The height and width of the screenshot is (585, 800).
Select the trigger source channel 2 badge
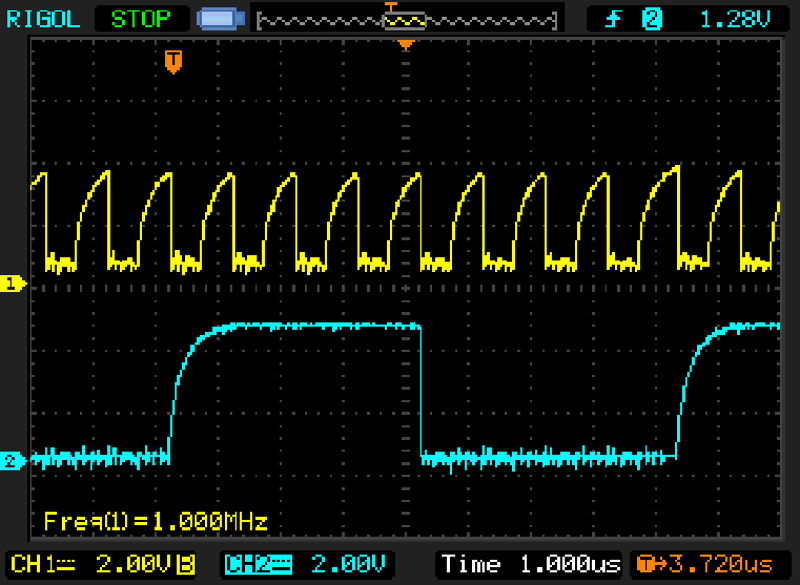click(x=651, y=18)
